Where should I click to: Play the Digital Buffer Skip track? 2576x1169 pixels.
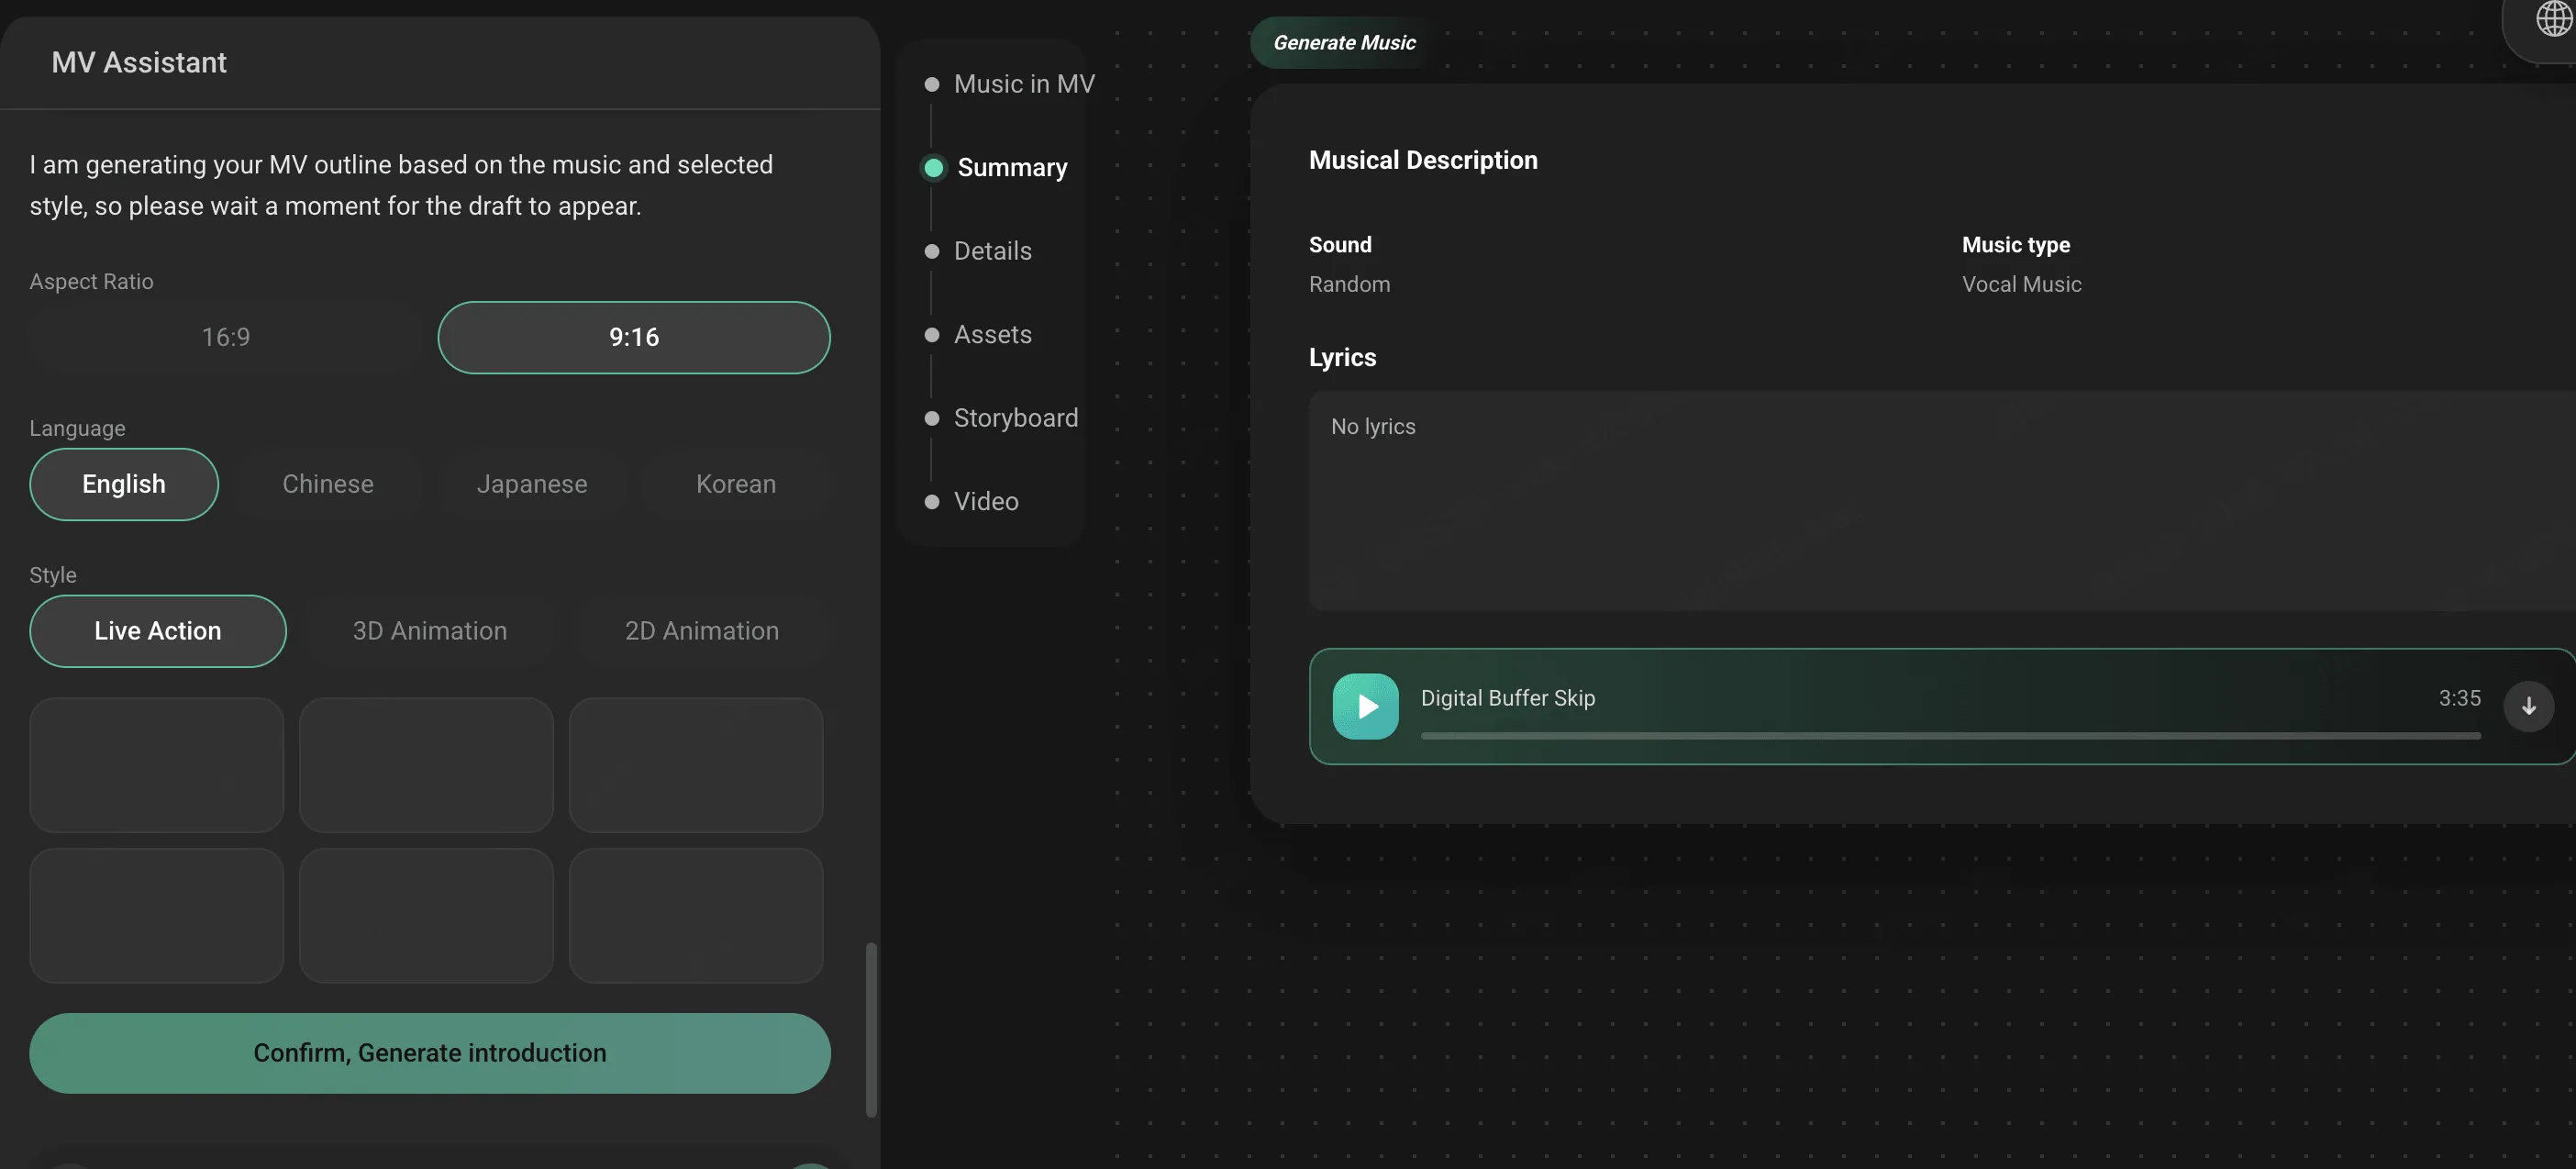pos(1365,706)
